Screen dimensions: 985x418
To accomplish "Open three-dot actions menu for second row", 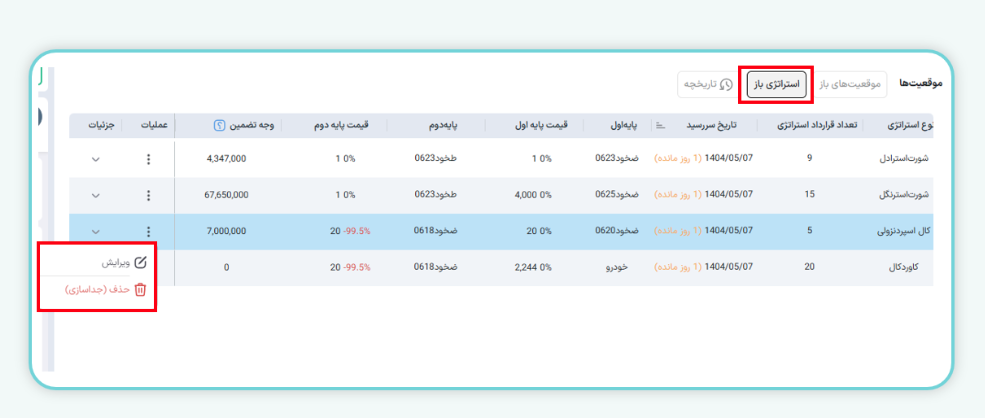I will tap(148, 196).
